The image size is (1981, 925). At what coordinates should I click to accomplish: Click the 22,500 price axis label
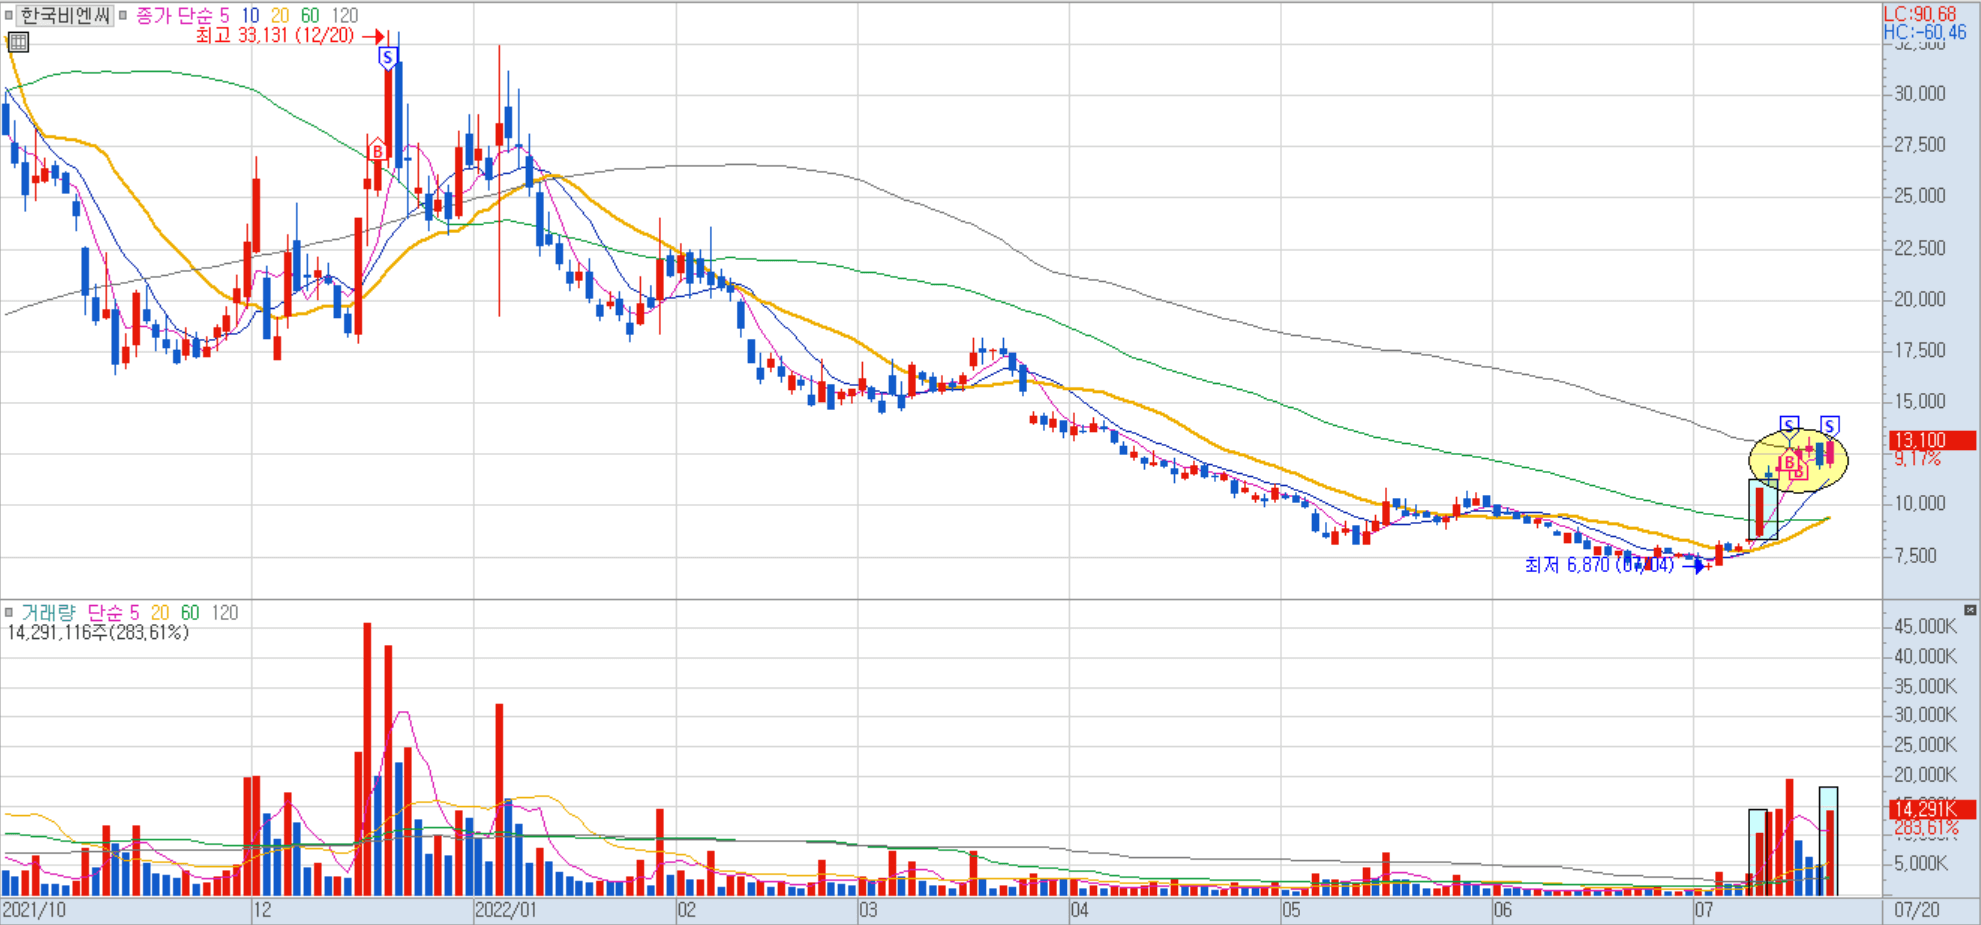pos(1920,247)
